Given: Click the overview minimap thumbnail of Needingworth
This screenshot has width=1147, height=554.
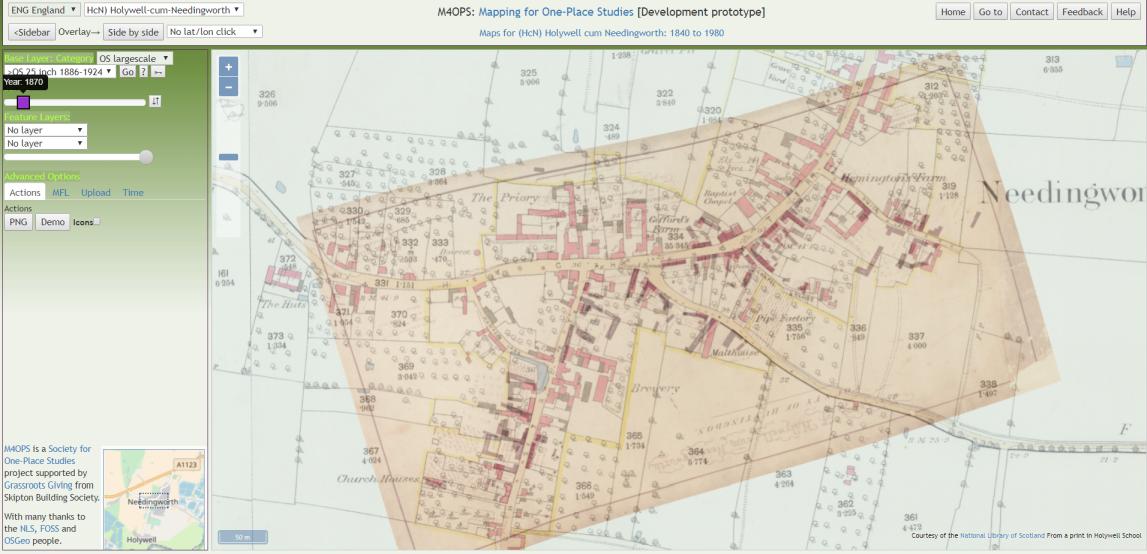Looking at the screenshot, I should tap(154, 500).
